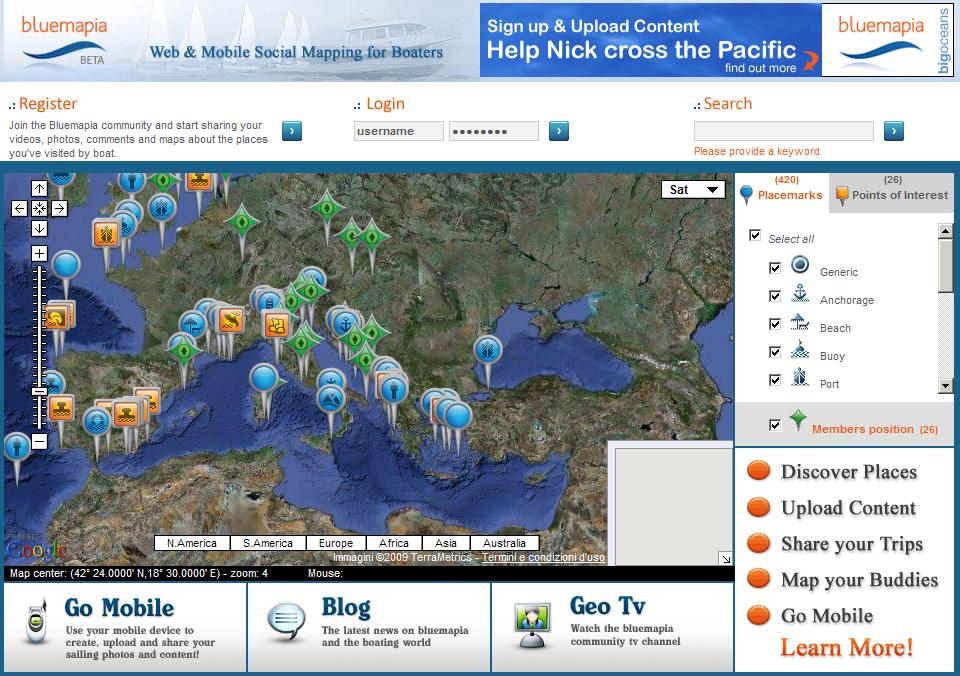This screenshot has width=960, height=676.
Task: Click the bluemapia bigoceans logo
Action: click(x=887, y=40)
